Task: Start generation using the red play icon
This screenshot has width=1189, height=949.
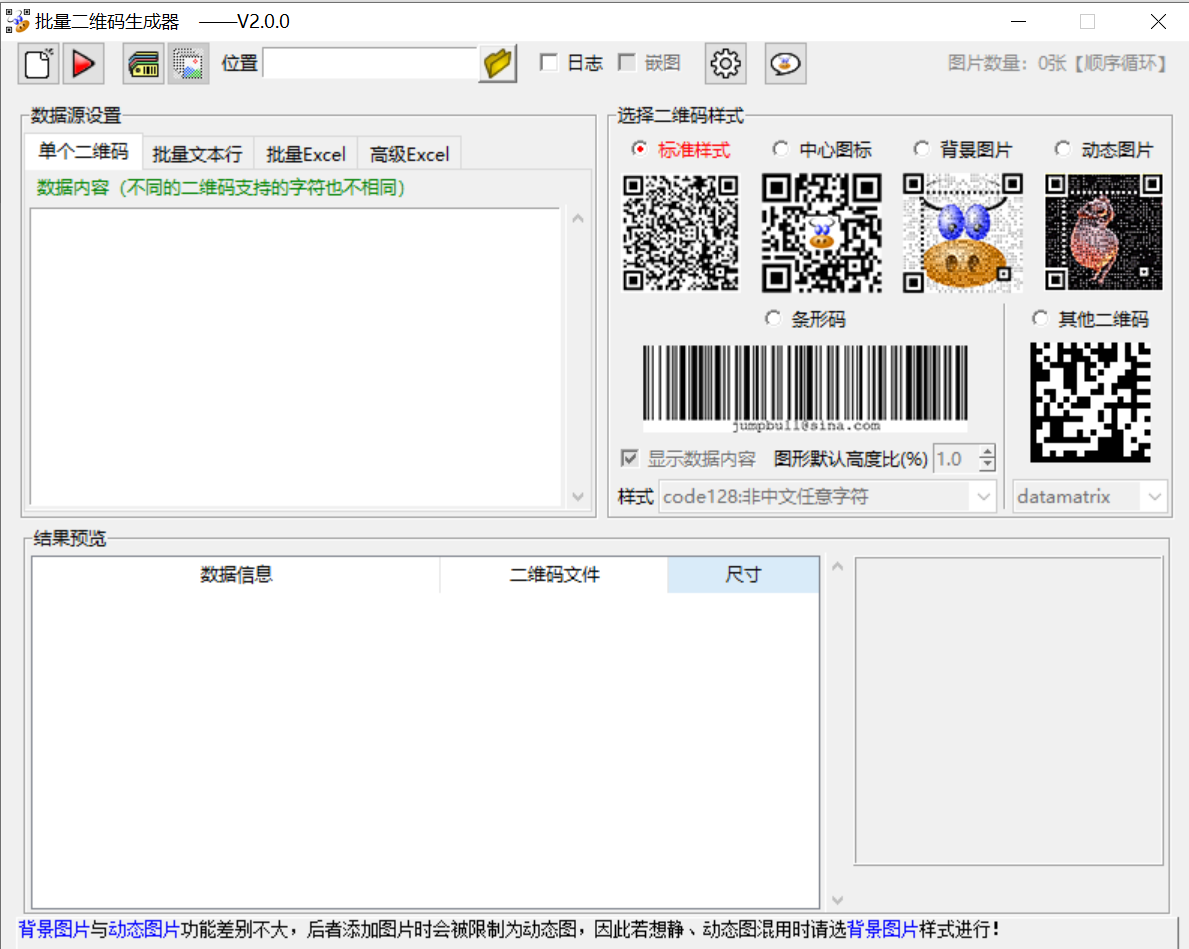Action: click(83, 63)
